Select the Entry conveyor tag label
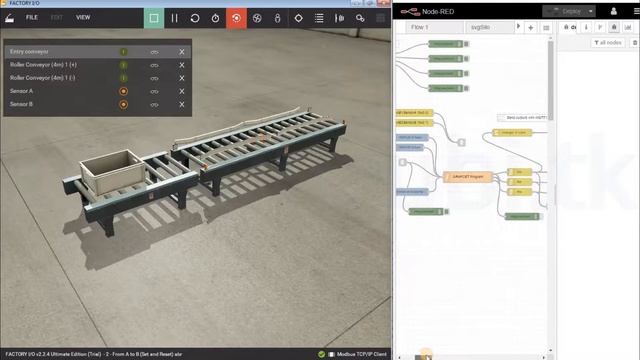640x360 pixels. coord(29,52)
